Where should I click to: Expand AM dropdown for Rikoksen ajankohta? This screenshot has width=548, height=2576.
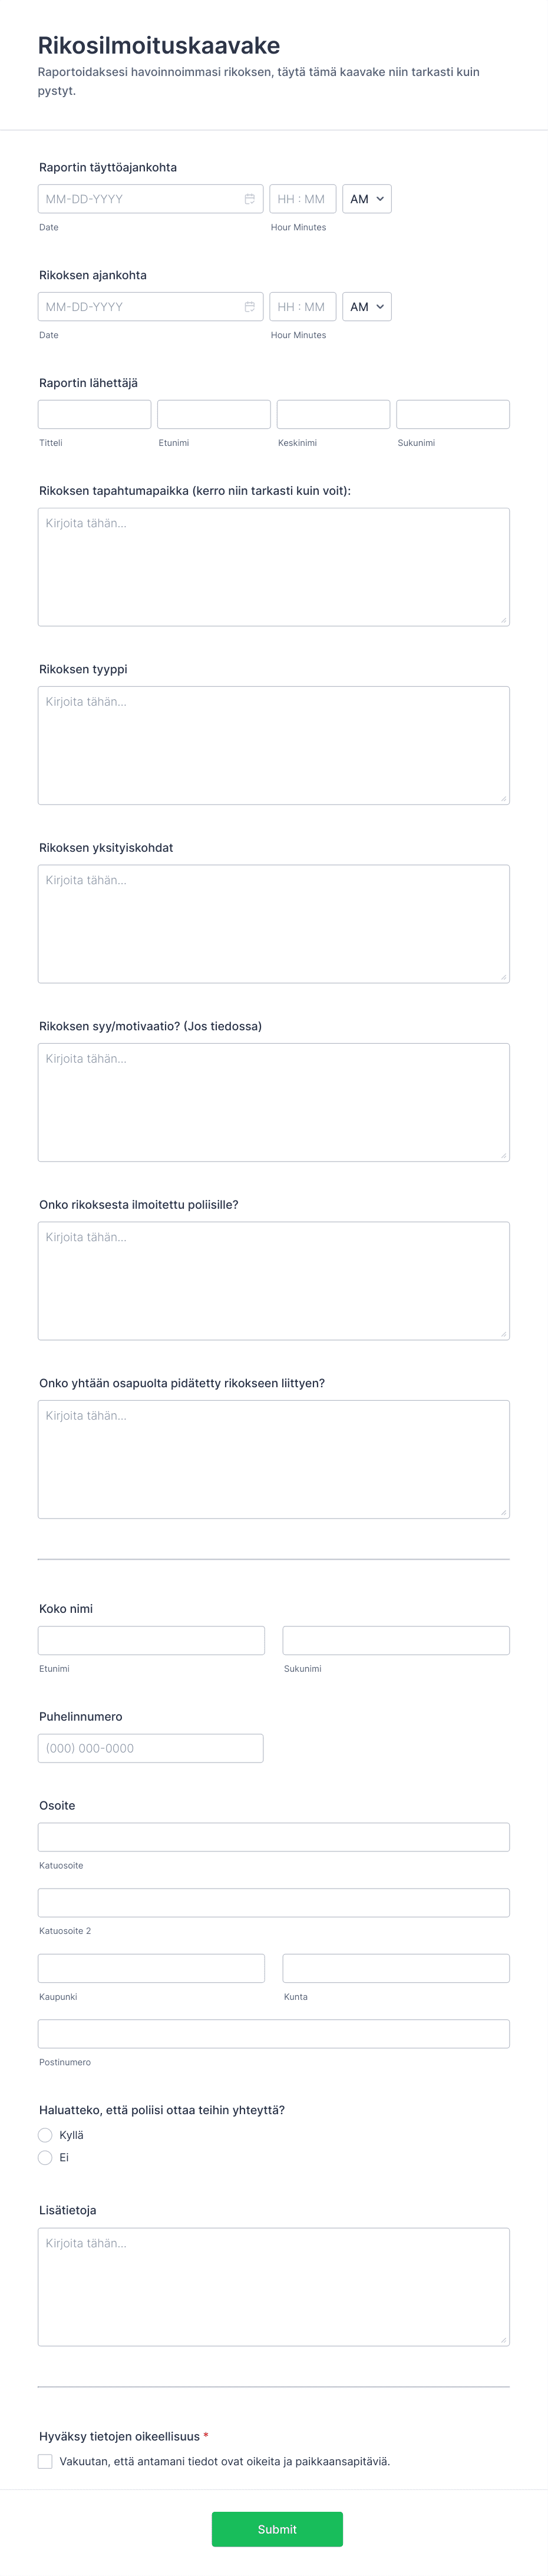[367, 307]
